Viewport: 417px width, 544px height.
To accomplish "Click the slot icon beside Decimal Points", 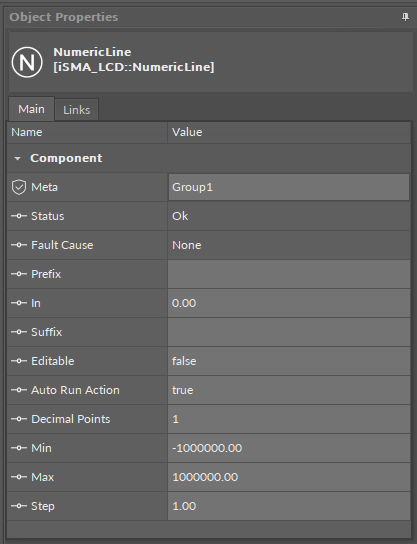I will tap(19, 419).
